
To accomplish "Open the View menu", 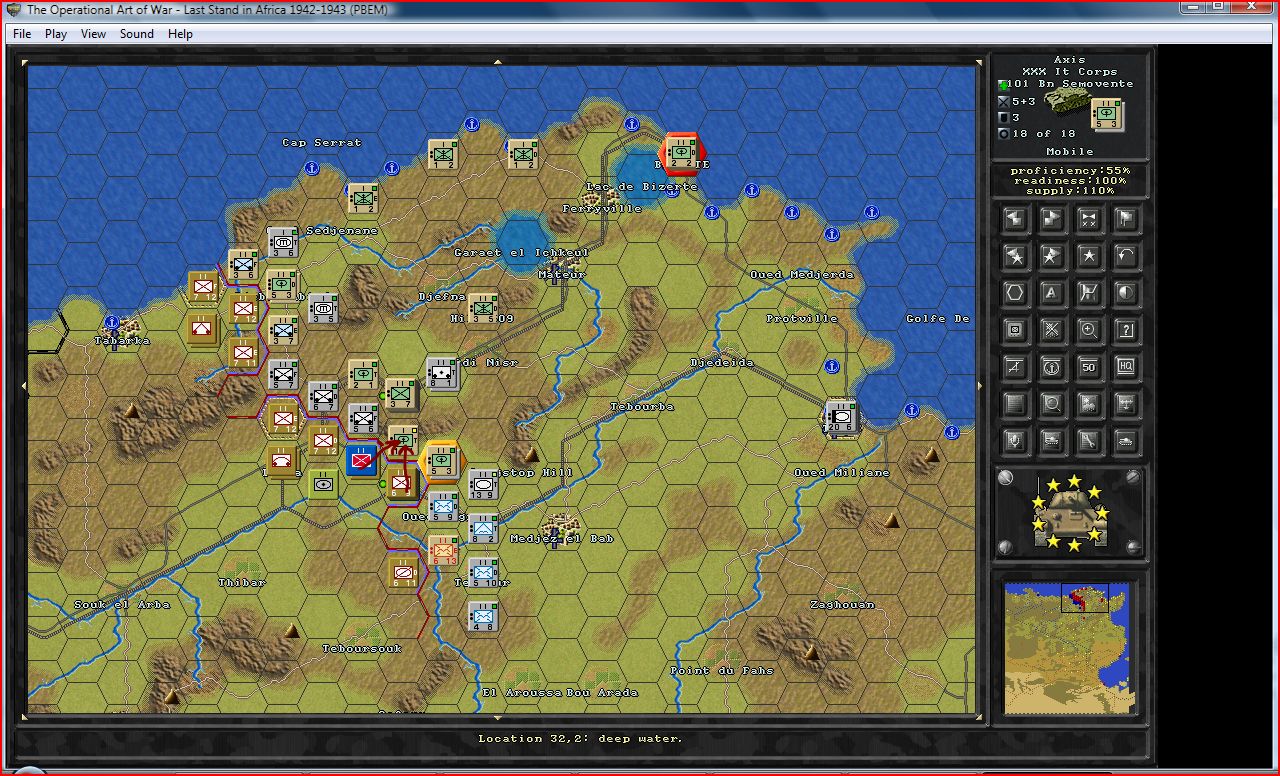I will click(93, 34).
